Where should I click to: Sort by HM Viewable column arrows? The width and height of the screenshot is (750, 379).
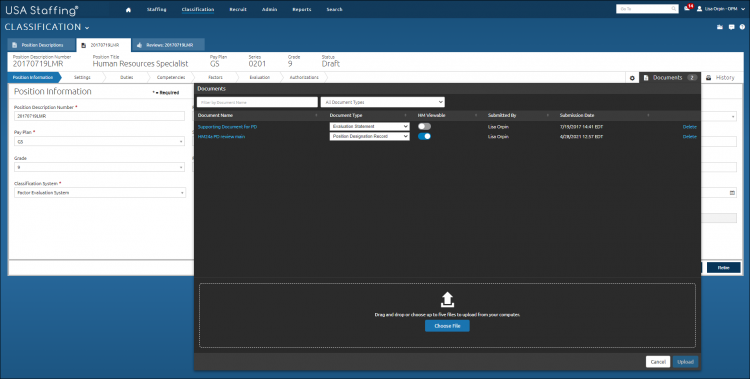pos(476,115)
